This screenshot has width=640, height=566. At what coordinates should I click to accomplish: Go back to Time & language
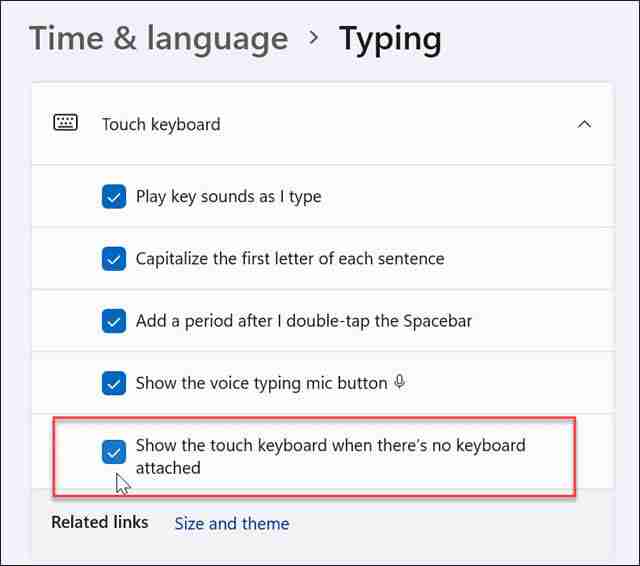tap(158, 39)
